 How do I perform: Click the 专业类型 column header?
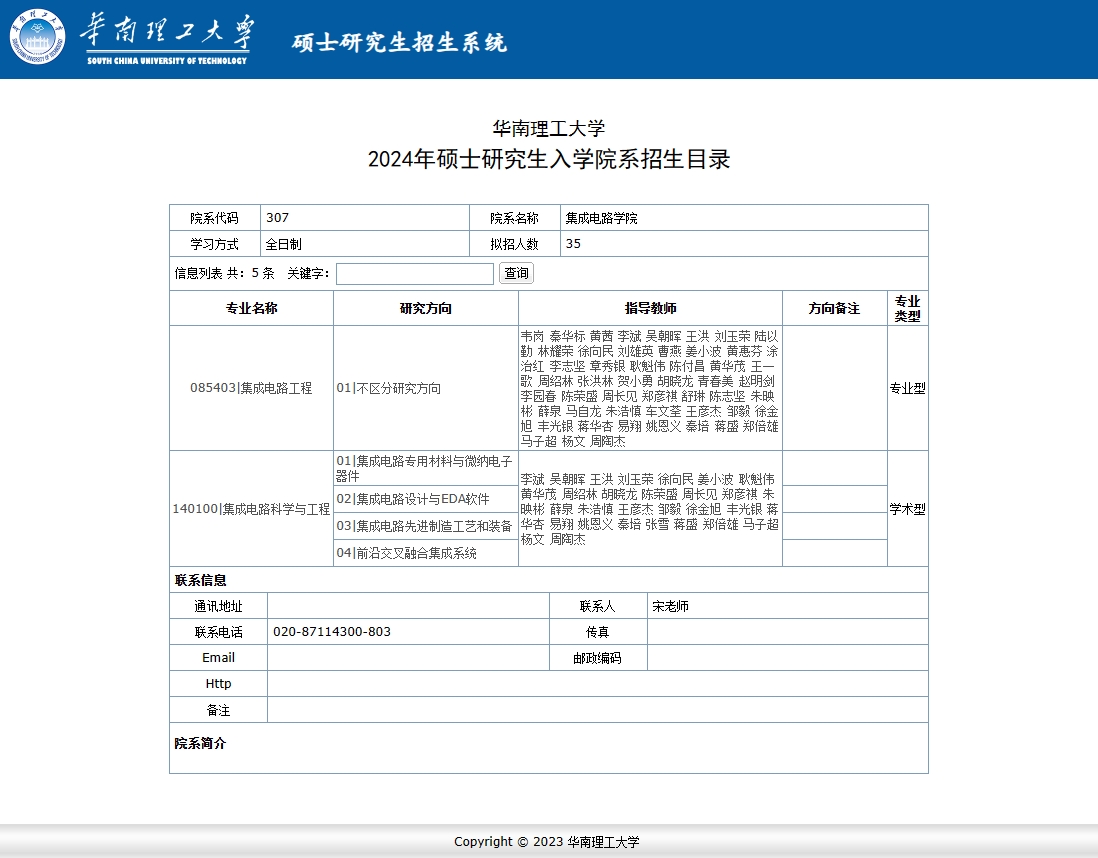907,308
